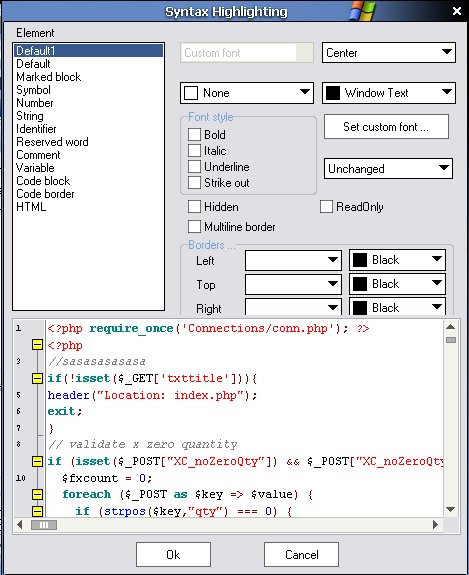Click the vertical scrollbar thumb in preview
This screenshot has height=575, width=469.
coord(451,340)
